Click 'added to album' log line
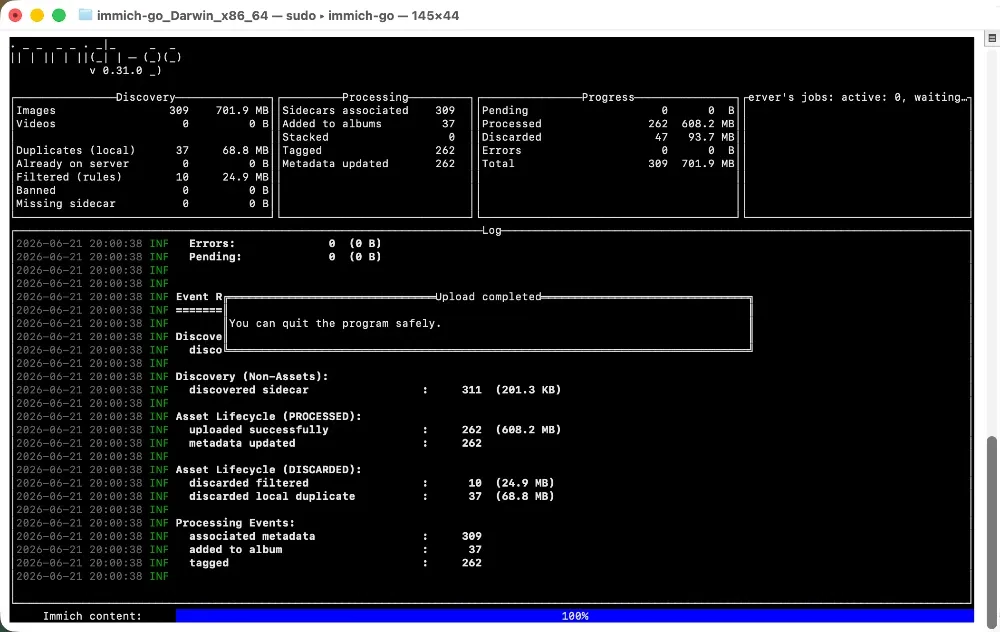 click(335, 550)
